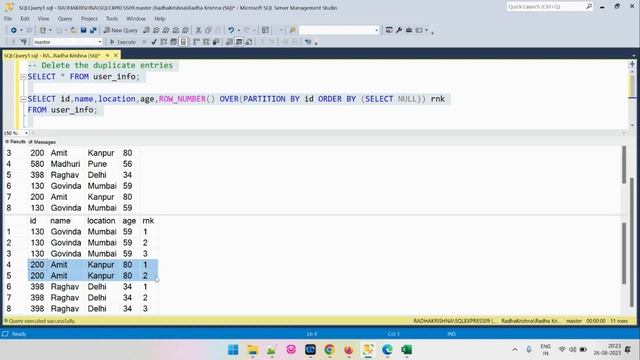Click the Copy icon in toolbar
Screen dimensions: 640x360
(208, 30)
